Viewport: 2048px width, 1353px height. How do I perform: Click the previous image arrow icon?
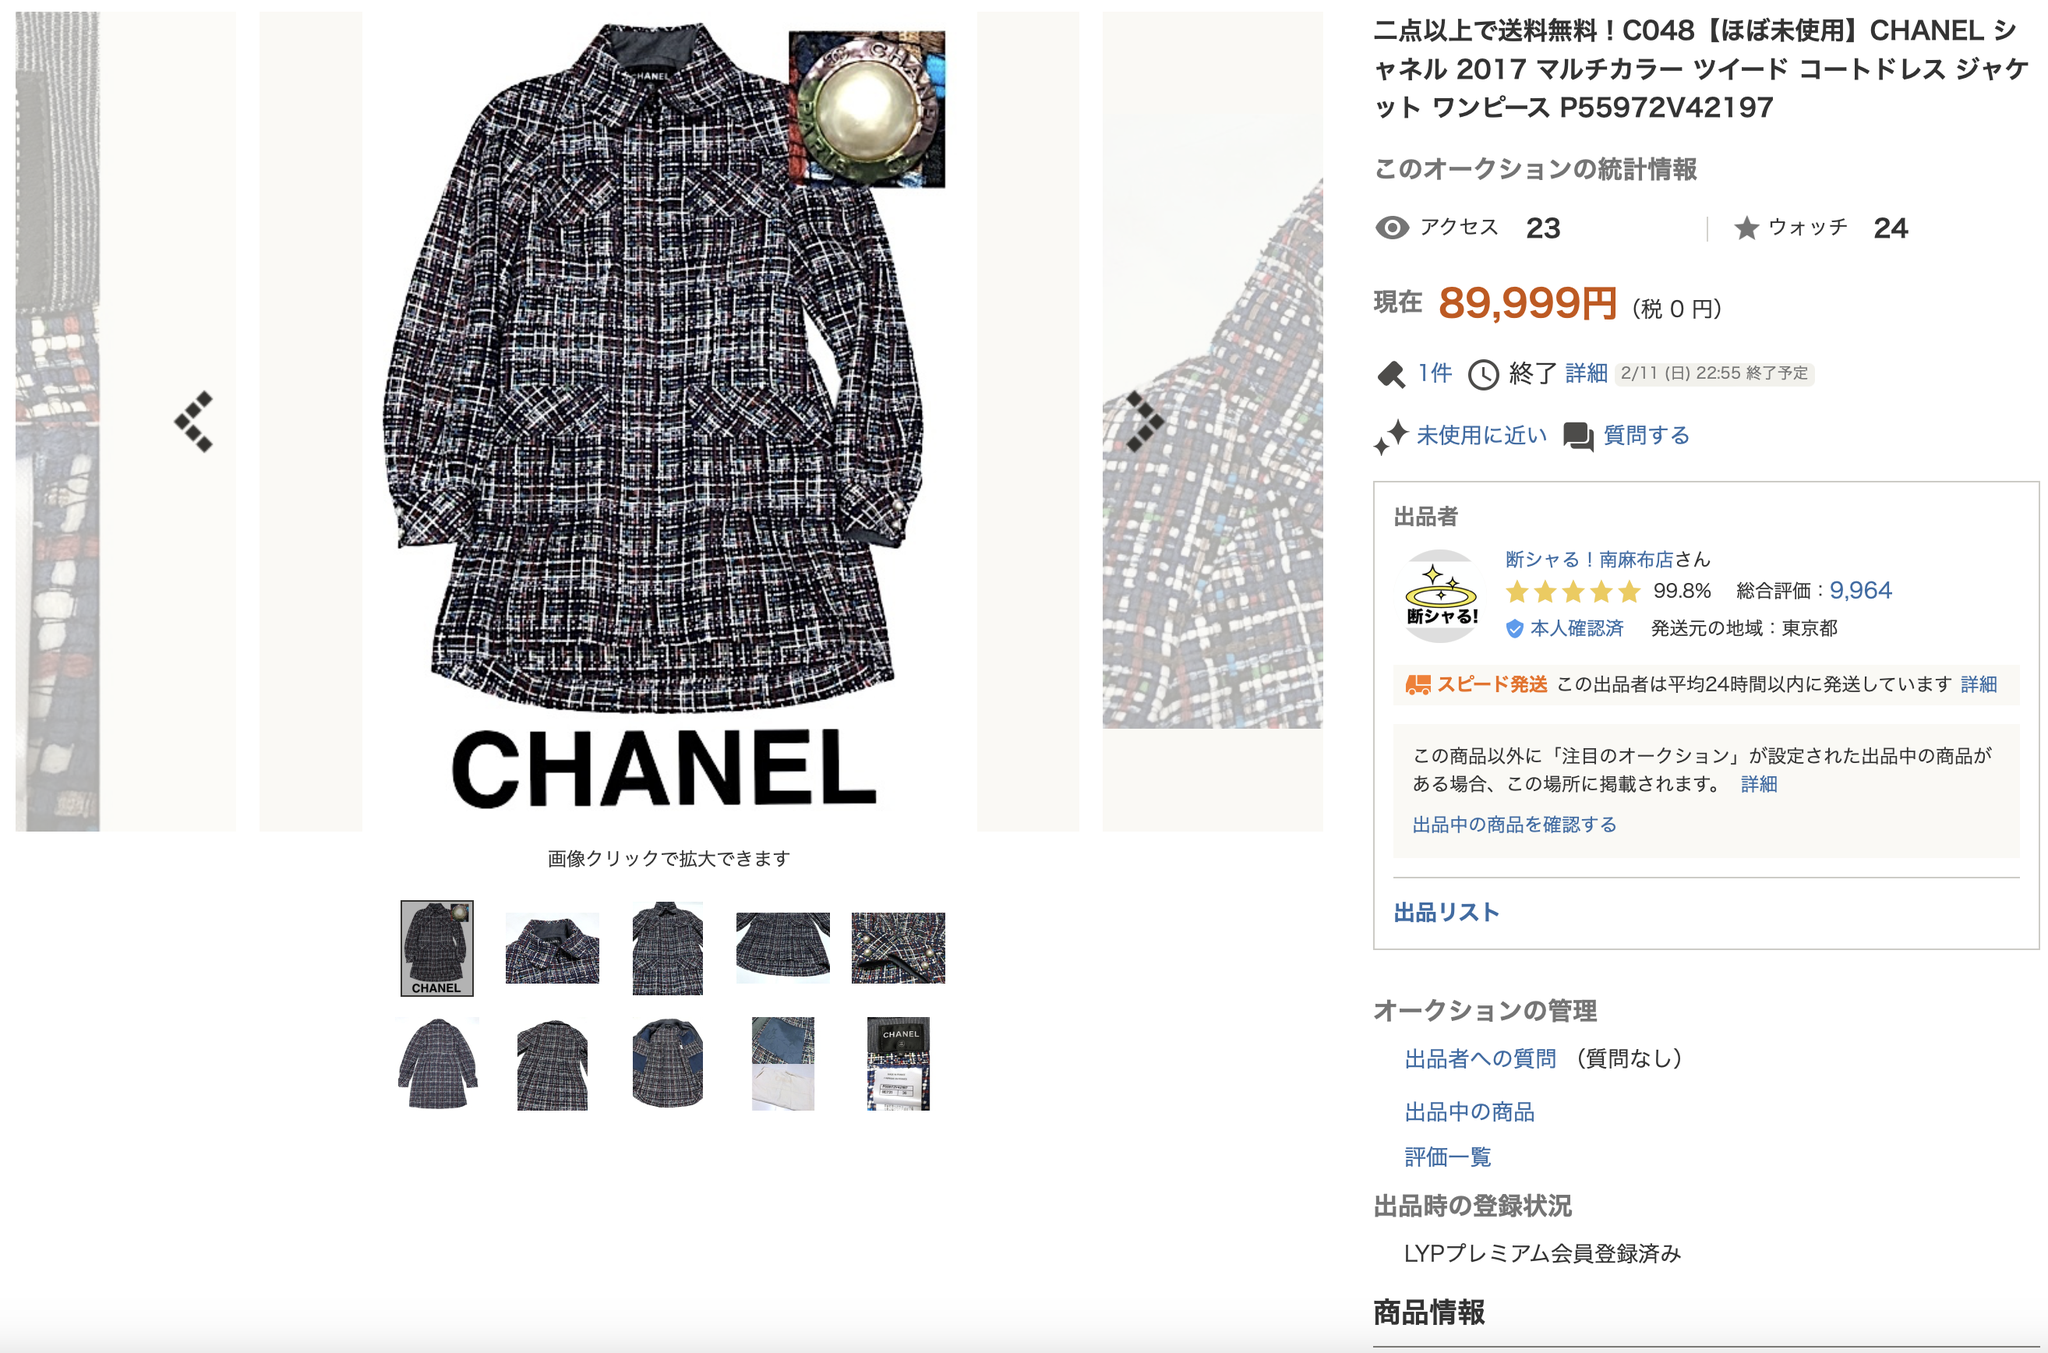[194, 421]
